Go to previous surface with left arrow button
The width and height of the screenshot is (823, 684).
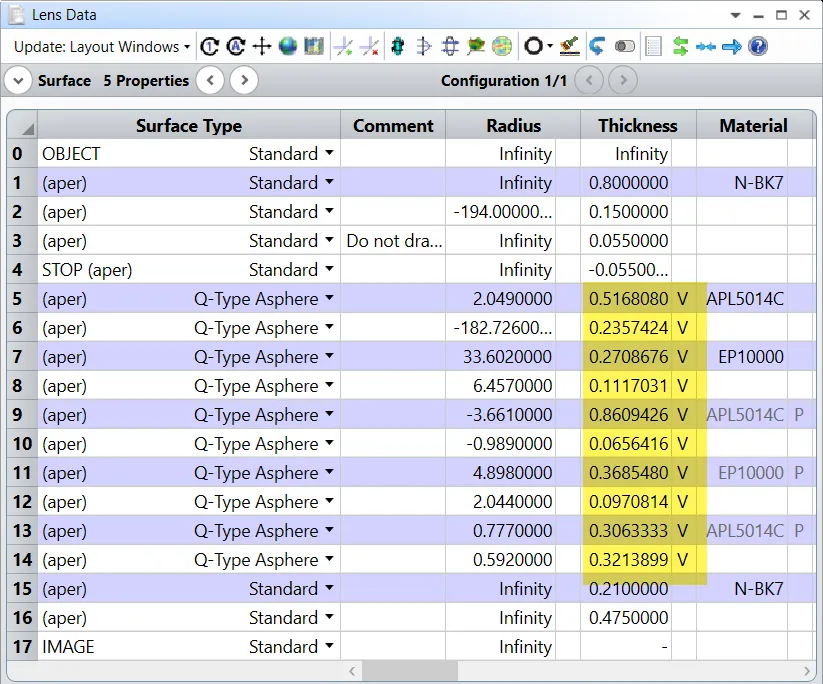point(210,81)
